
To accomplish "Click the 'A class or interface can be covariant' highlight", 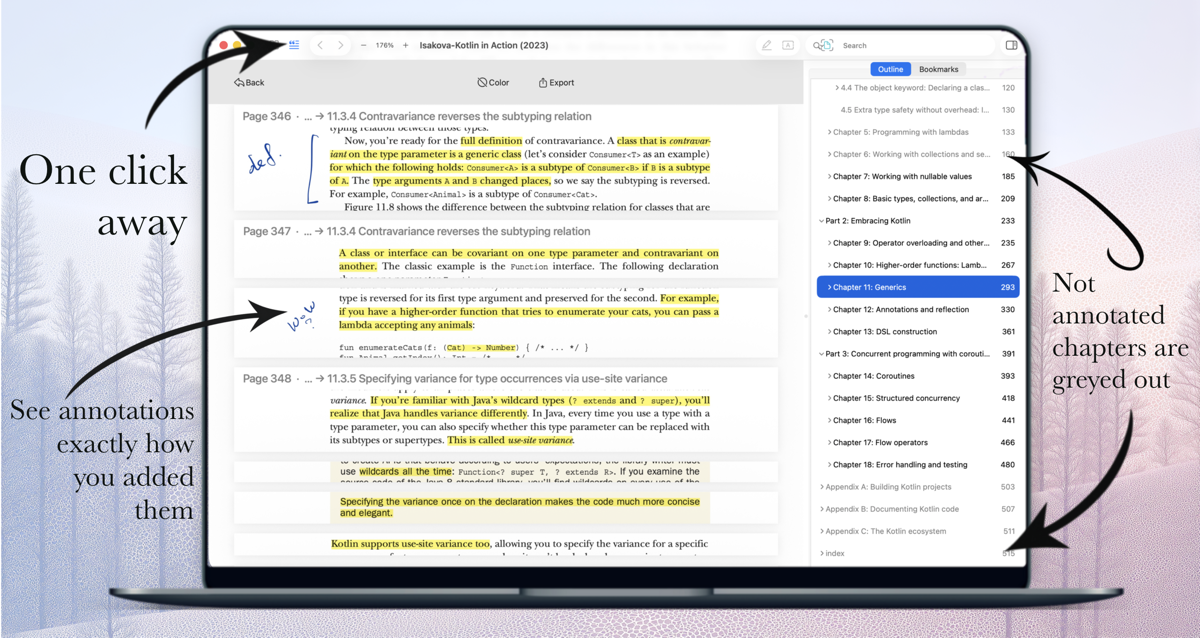I will pyautogui.click(x=528, y=260).
